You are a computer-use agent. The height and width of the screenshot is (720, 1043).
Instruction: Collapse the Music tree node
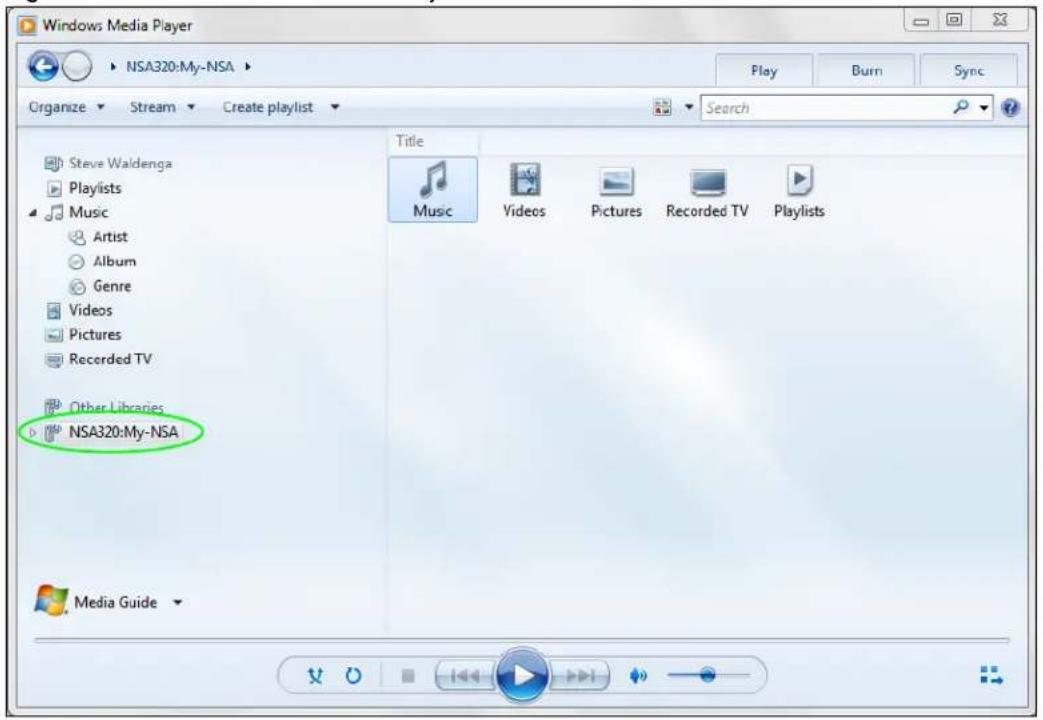click(33, 213)
